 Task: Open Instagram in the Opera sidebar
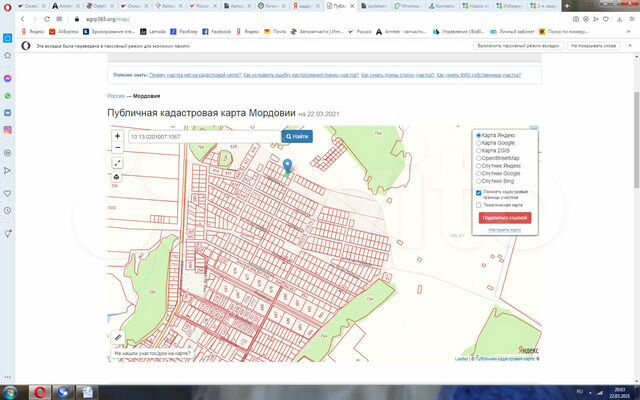coord(7,130)
